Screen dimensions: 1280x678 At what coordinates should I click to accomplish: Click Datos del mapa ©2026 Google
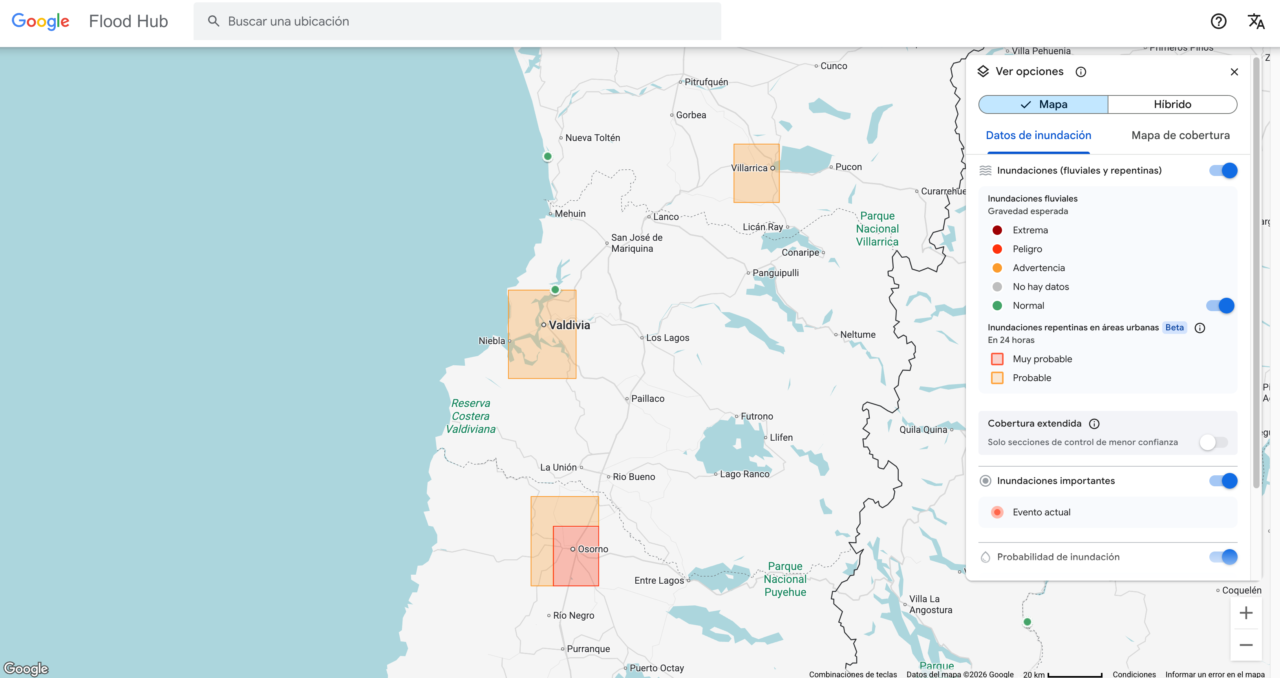(960, 674)
